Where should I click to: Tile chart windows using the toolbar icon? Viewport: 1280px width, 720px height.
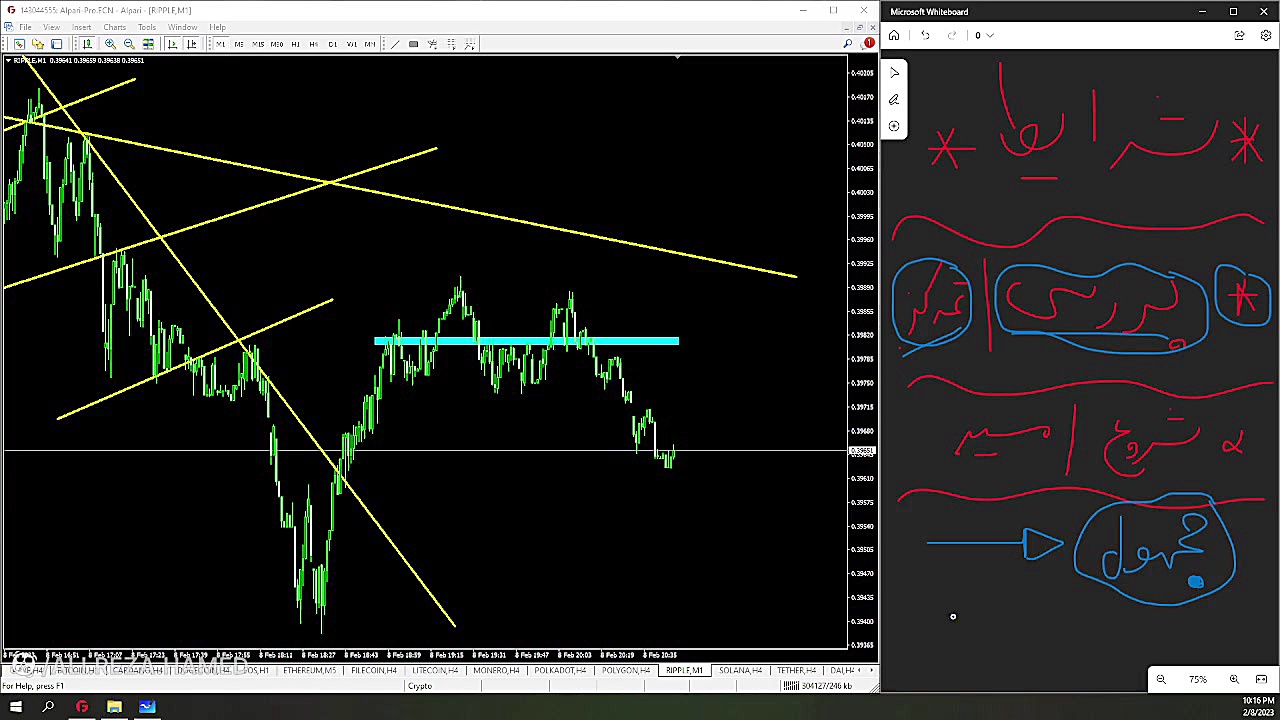(x=148, y=44)
